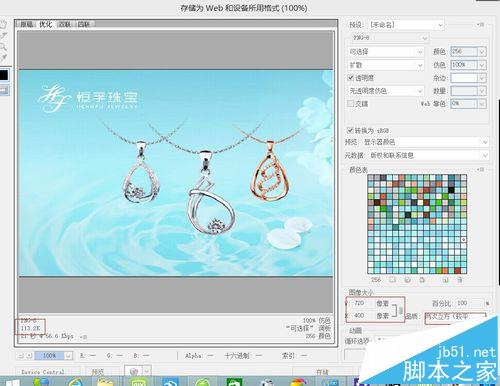Open the PNG-8 file format dropdown
This screenshot has height=386, width=500.
click(389, 38)
